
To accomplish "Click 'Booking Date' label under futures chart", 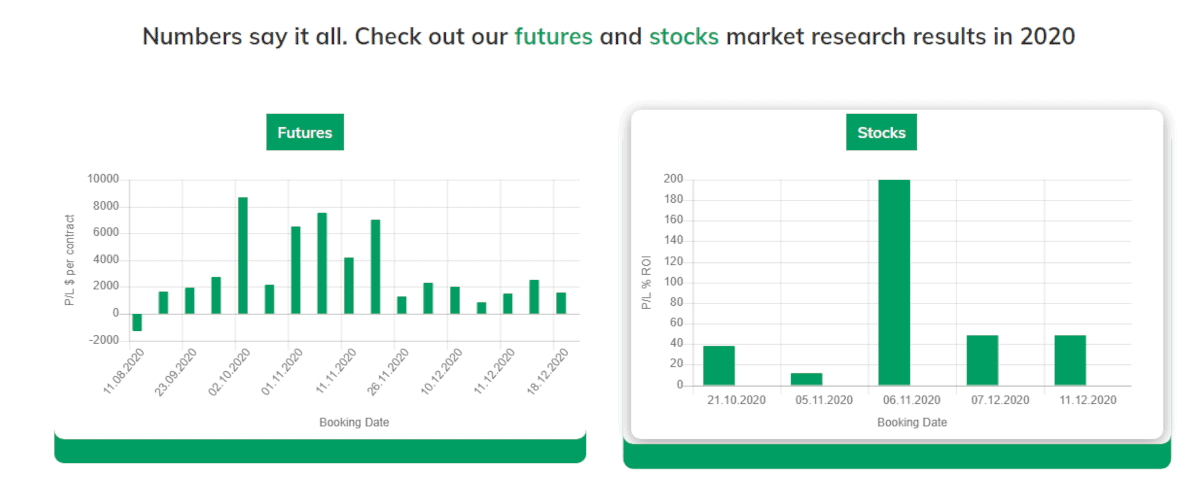I will coord(354,422).
